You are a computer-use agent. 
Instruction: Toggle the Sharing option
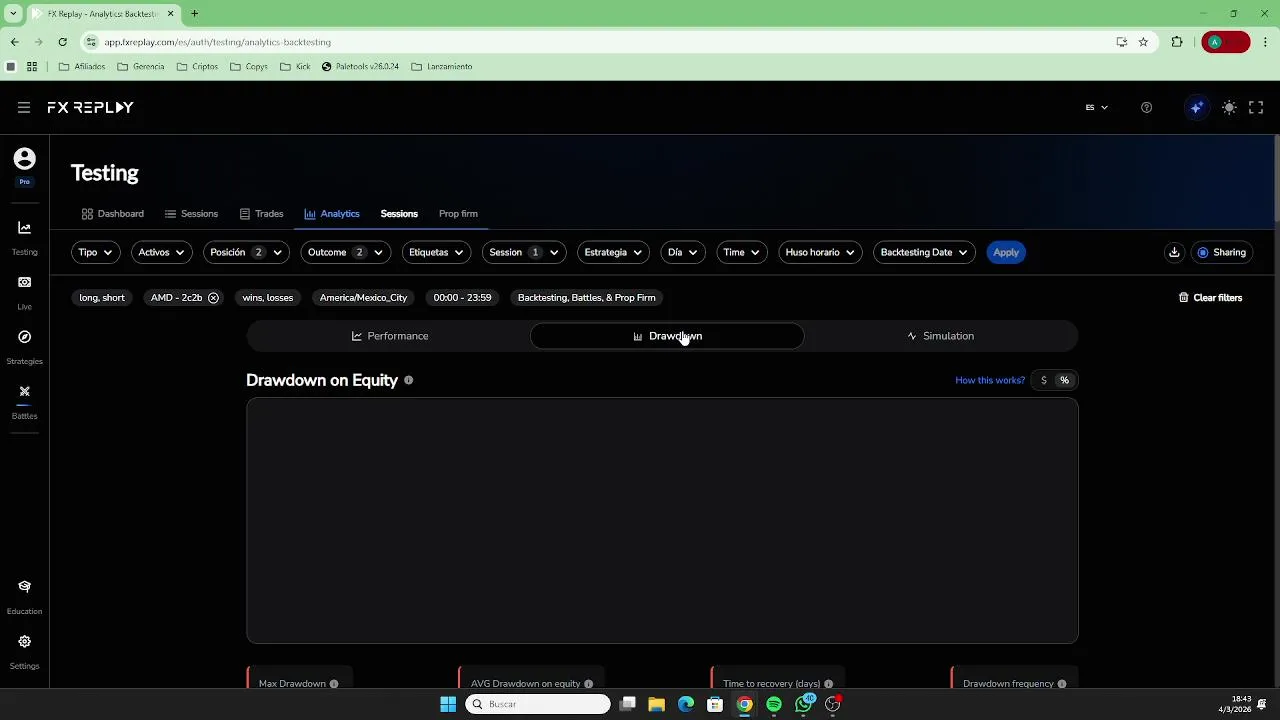coord(1222,252)
